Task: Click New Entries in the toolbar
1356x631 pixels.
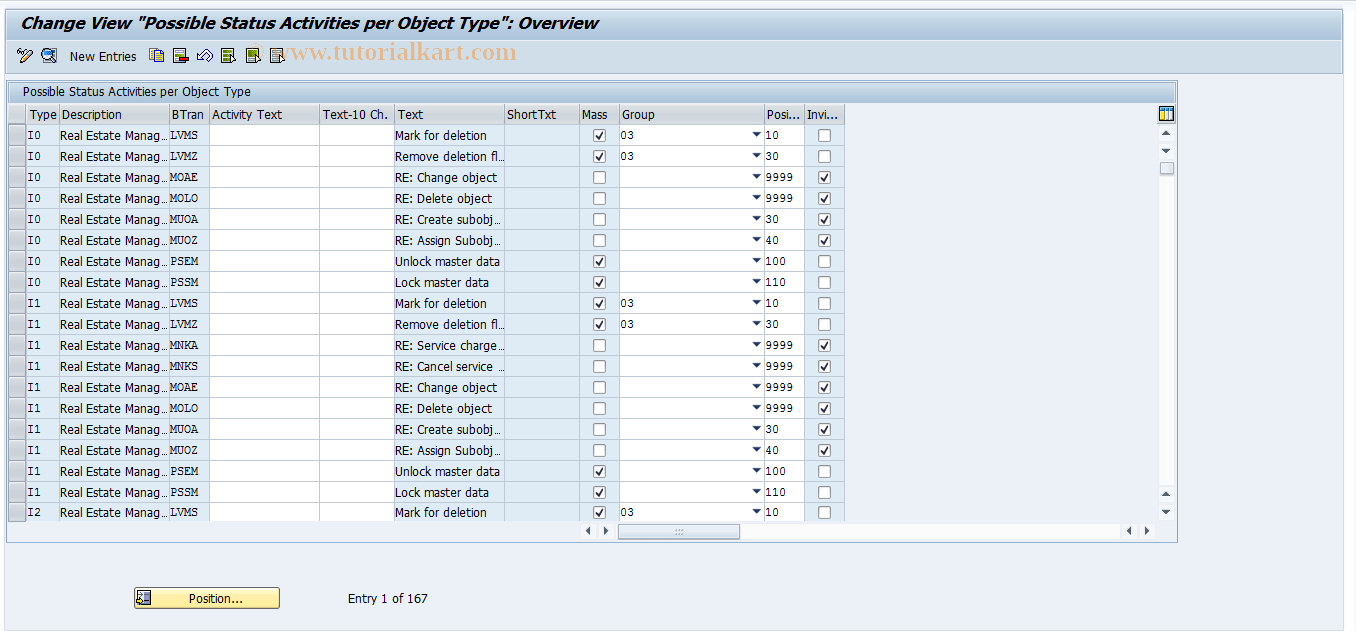Action: click(x=103, y=56)
